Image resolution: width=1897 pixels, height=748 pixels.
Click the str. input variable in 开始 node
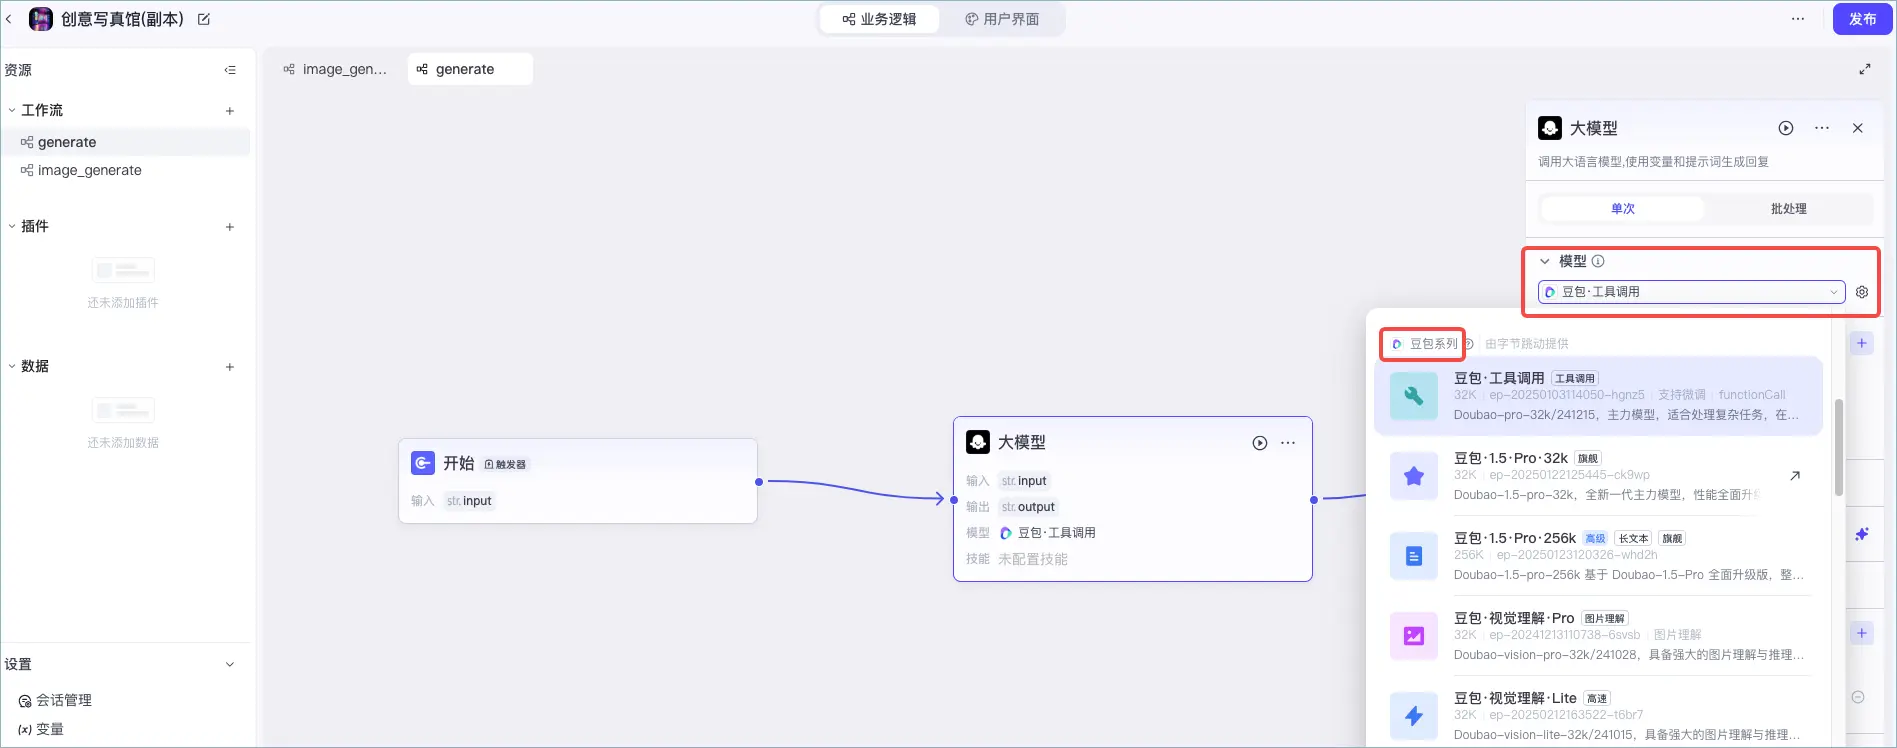point(470,501)
